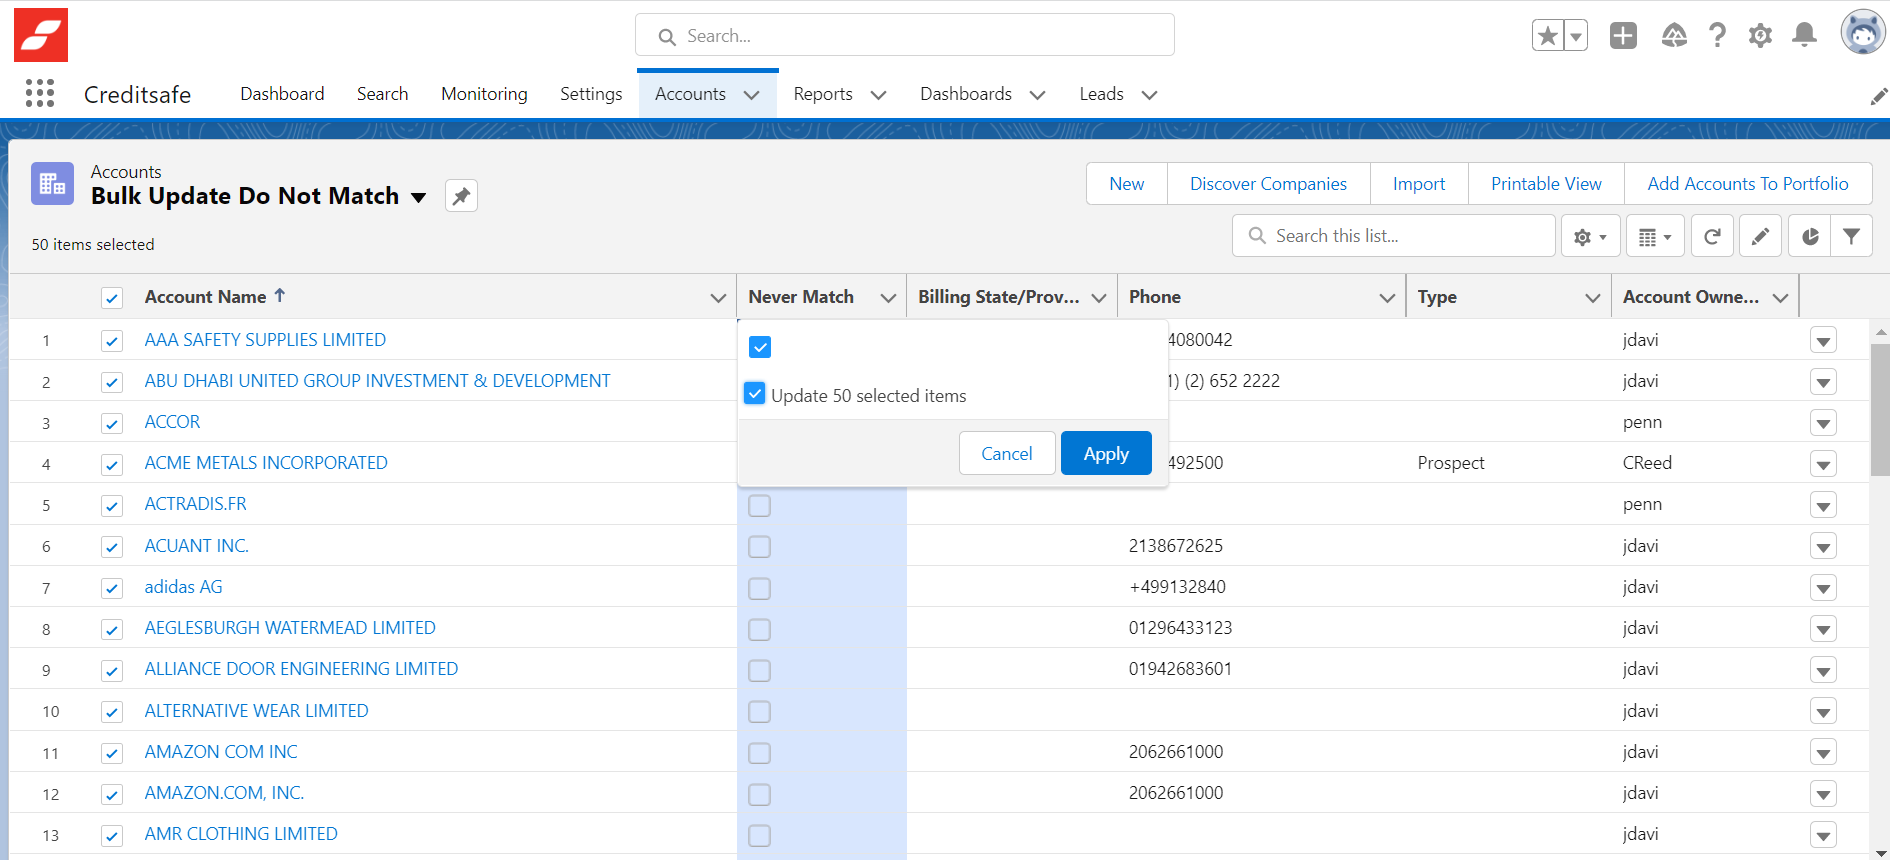The height and width of the screenshot is (860, 1890).
Task: Open row actions for AMAZON COM INC
Action: tap(1823, 753)
